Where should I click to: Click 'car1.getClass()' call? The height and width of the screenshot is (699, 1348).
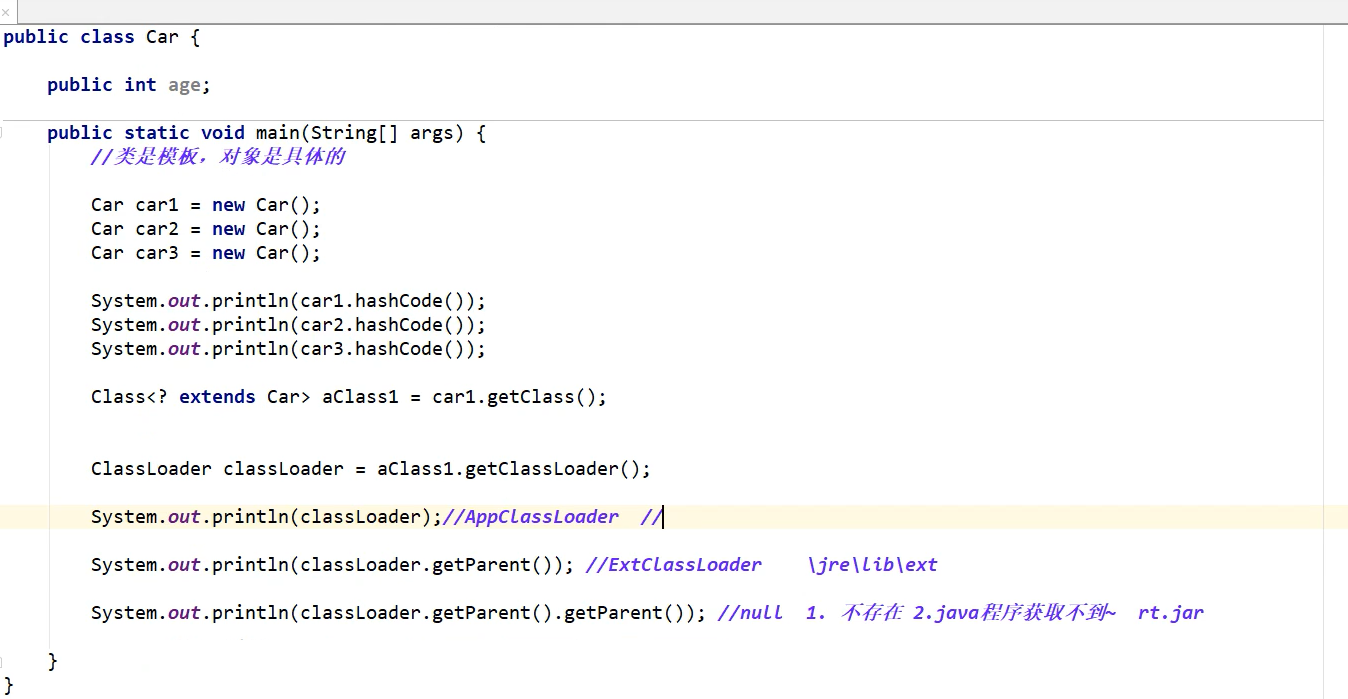tap(515, 397)
